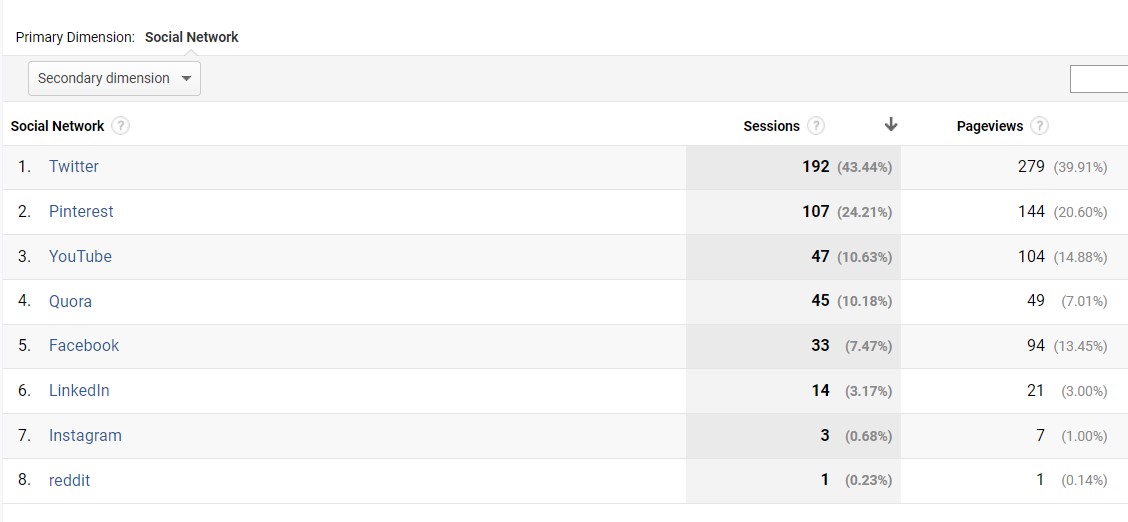Viewport: 1128px width, 522px height.
Task: Open the reddit social network link
Action: 69,481
